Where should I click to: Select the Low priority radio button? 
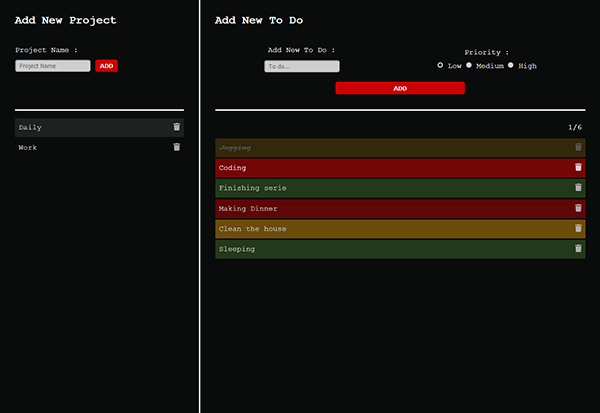coord(440,65)
